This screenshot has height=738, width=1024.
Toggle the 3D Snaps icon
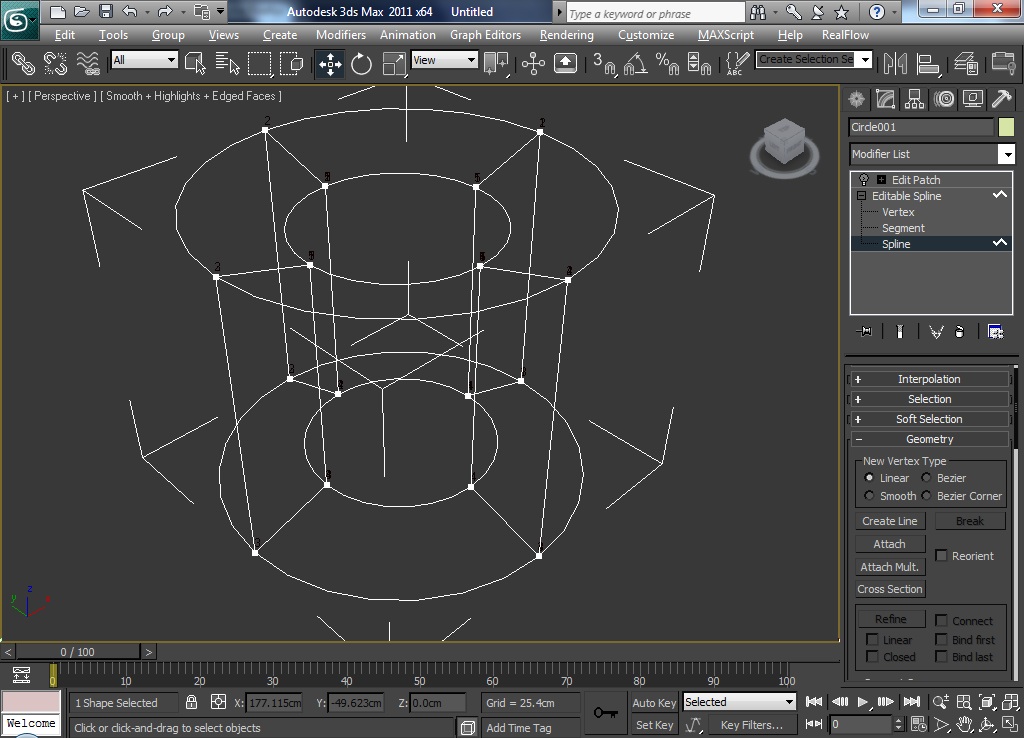click(x=605, y=63)
